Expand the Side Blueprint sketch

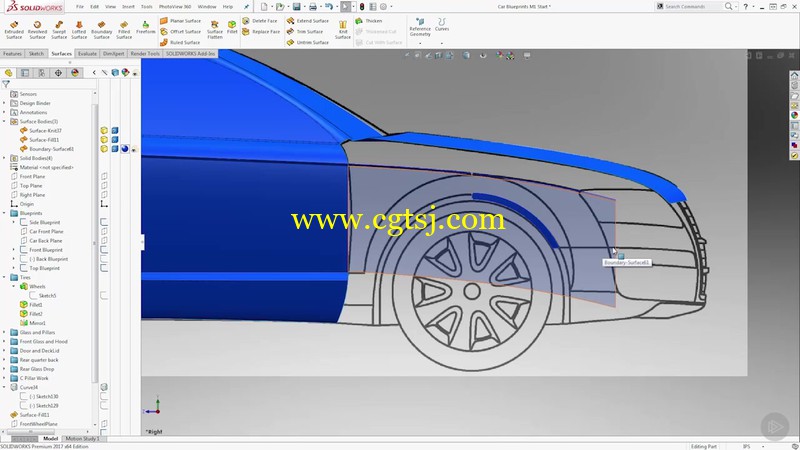tap(14, 222)
